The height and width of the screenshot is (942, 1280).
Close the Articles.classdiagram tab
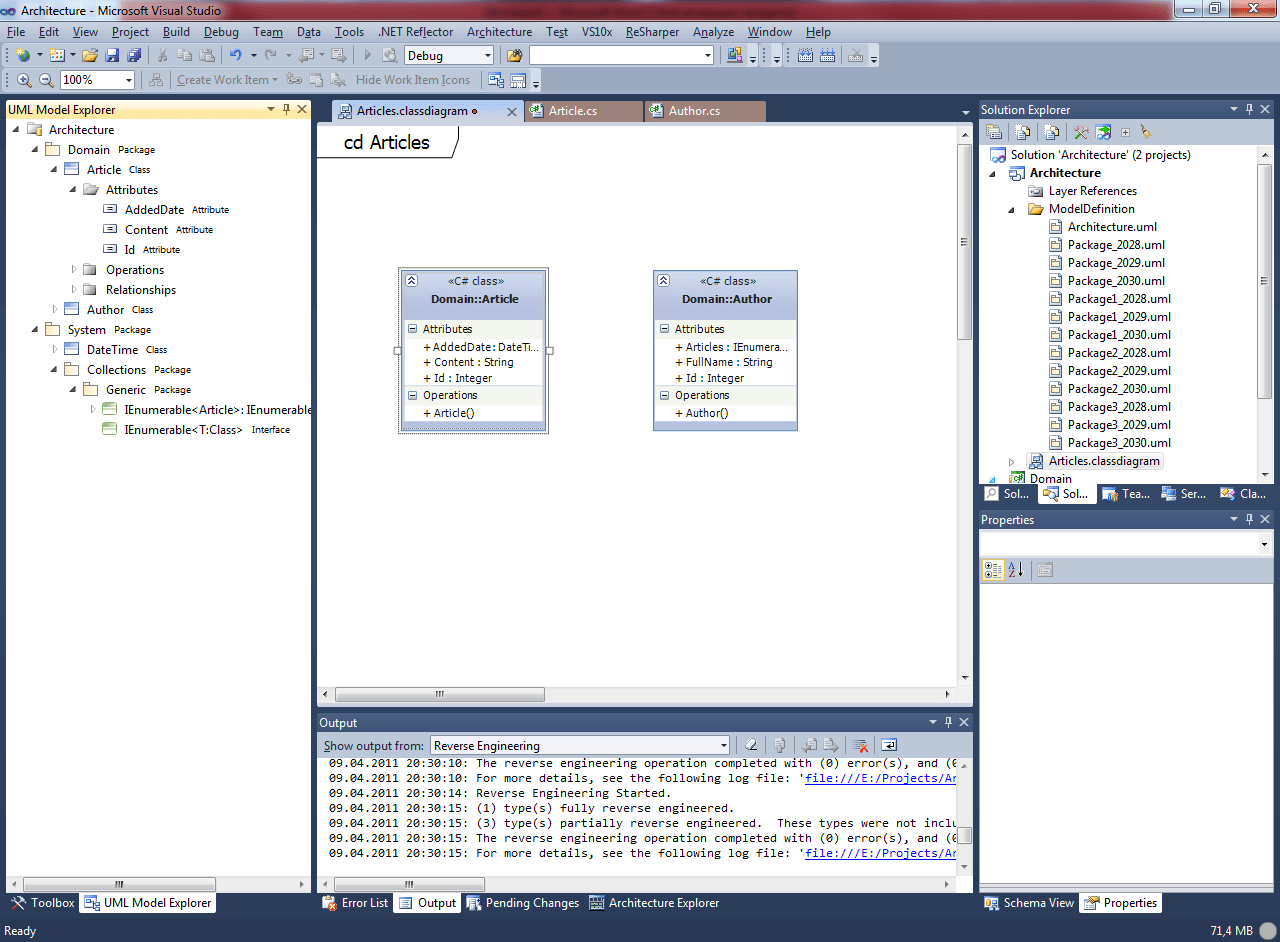(x=513, y=112)
